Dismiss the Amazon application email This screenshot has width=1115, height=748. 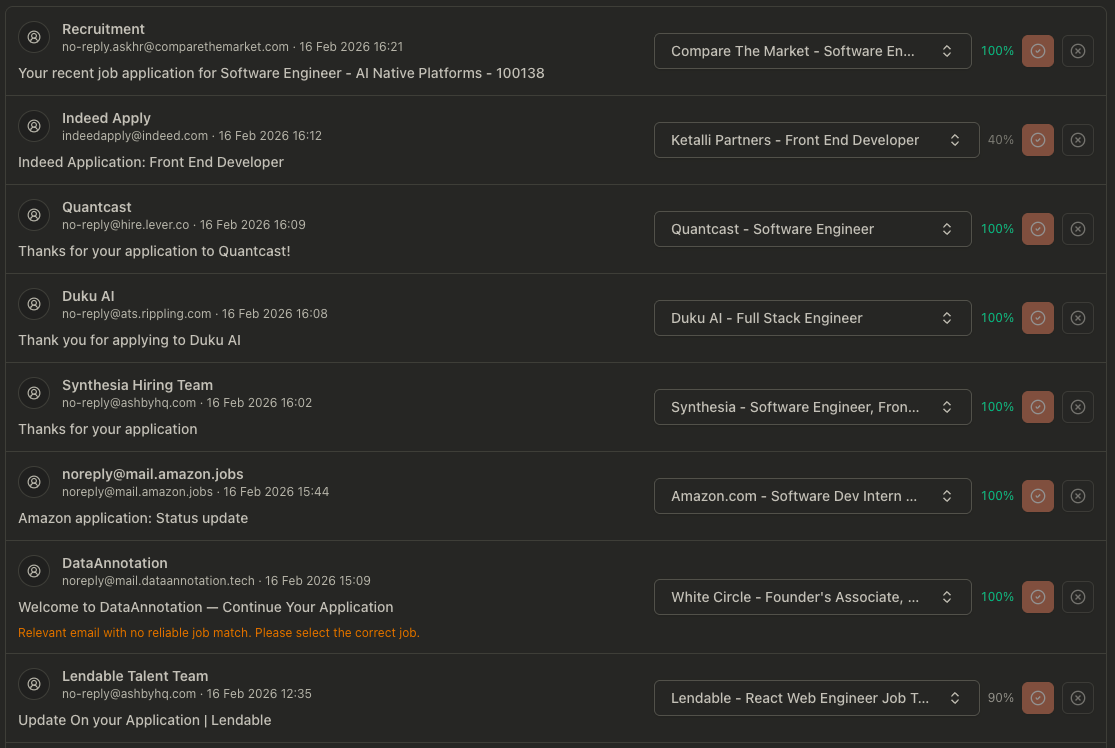click(1077, 496)
